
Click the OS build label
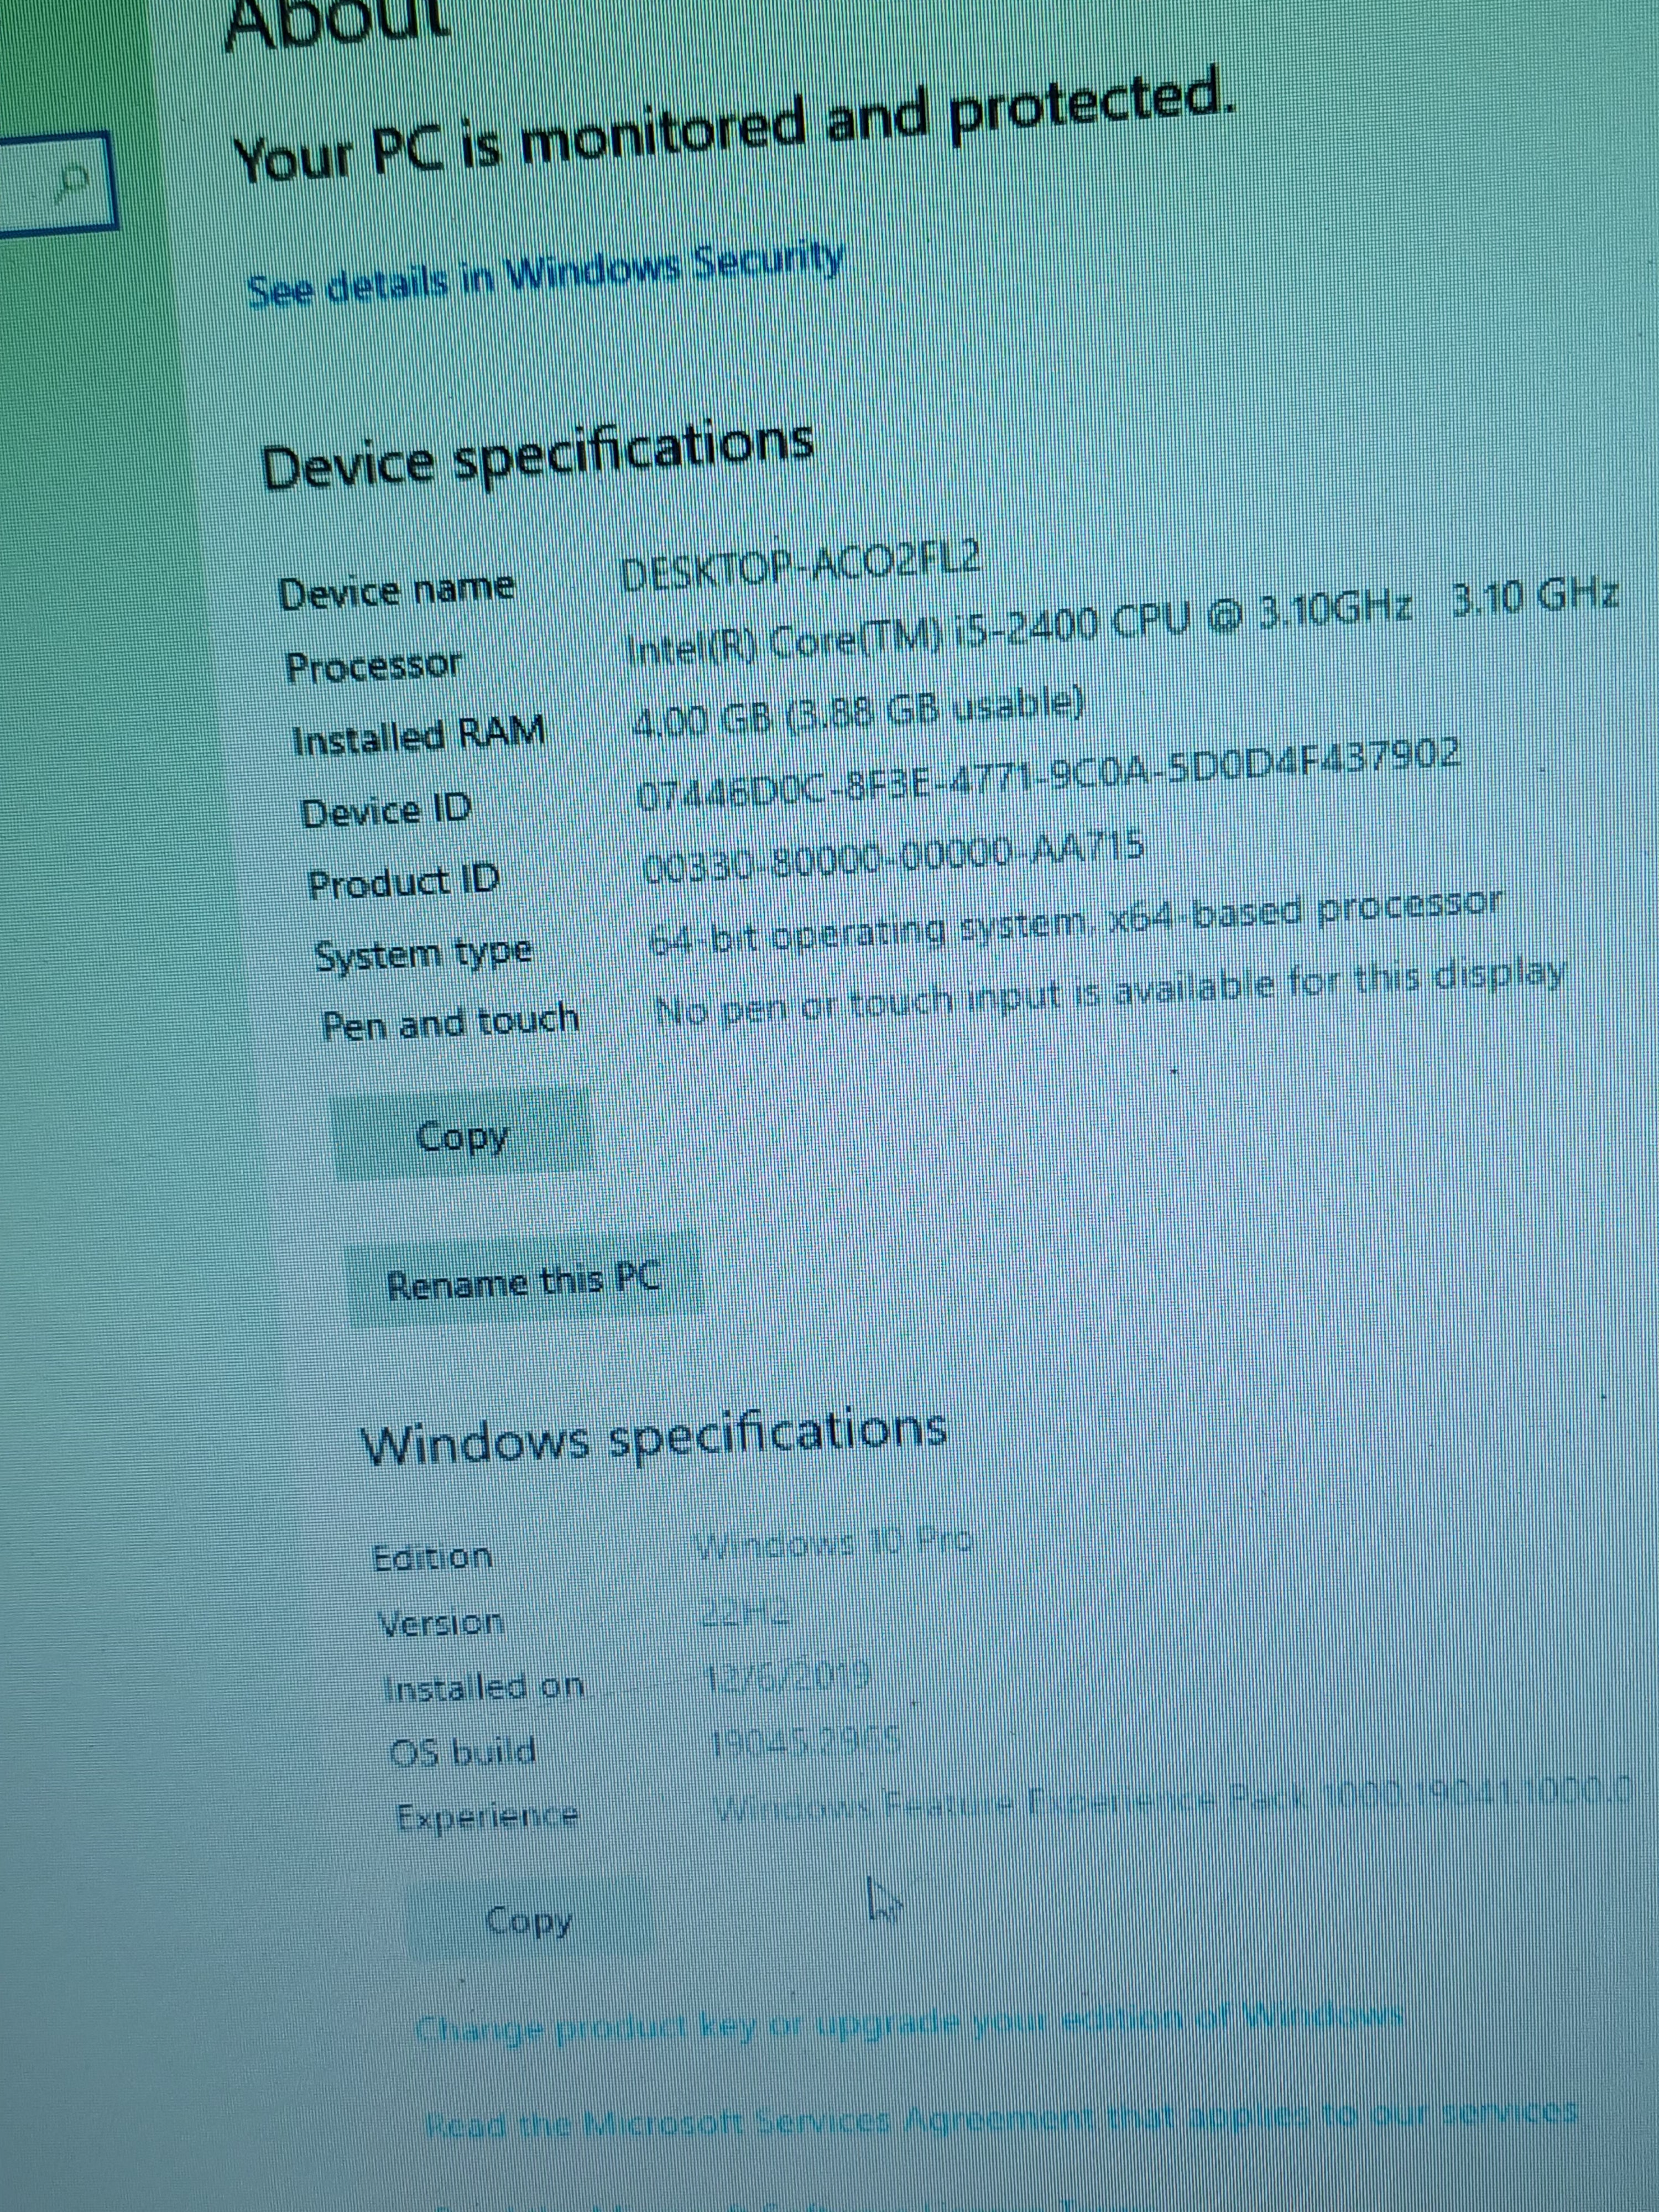click(x=463, y=1751)
